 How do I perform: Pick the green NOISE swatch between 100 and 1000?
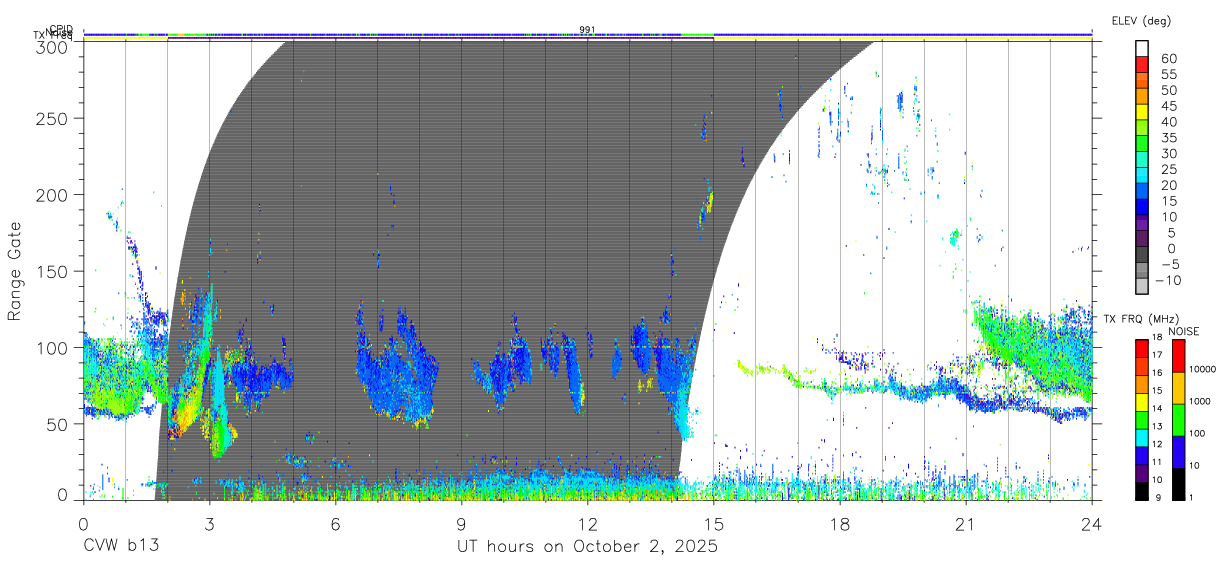[1178, 419]
